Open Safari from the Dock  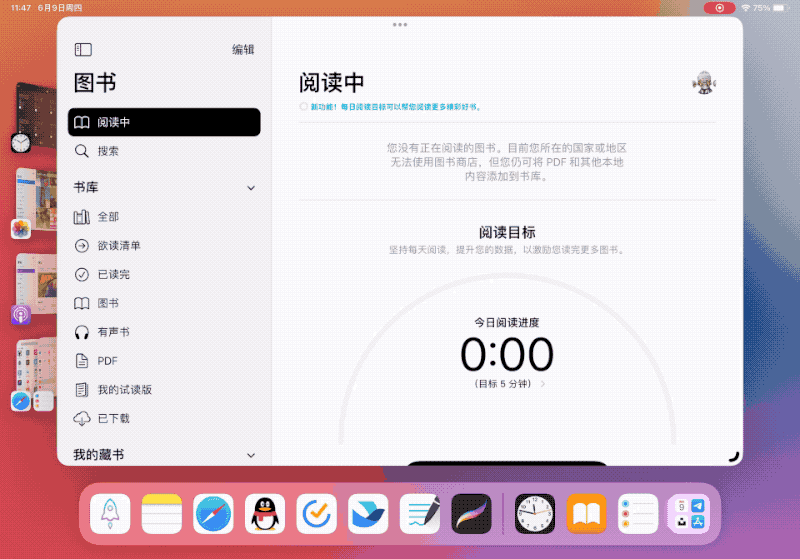(x=213, y=514)
